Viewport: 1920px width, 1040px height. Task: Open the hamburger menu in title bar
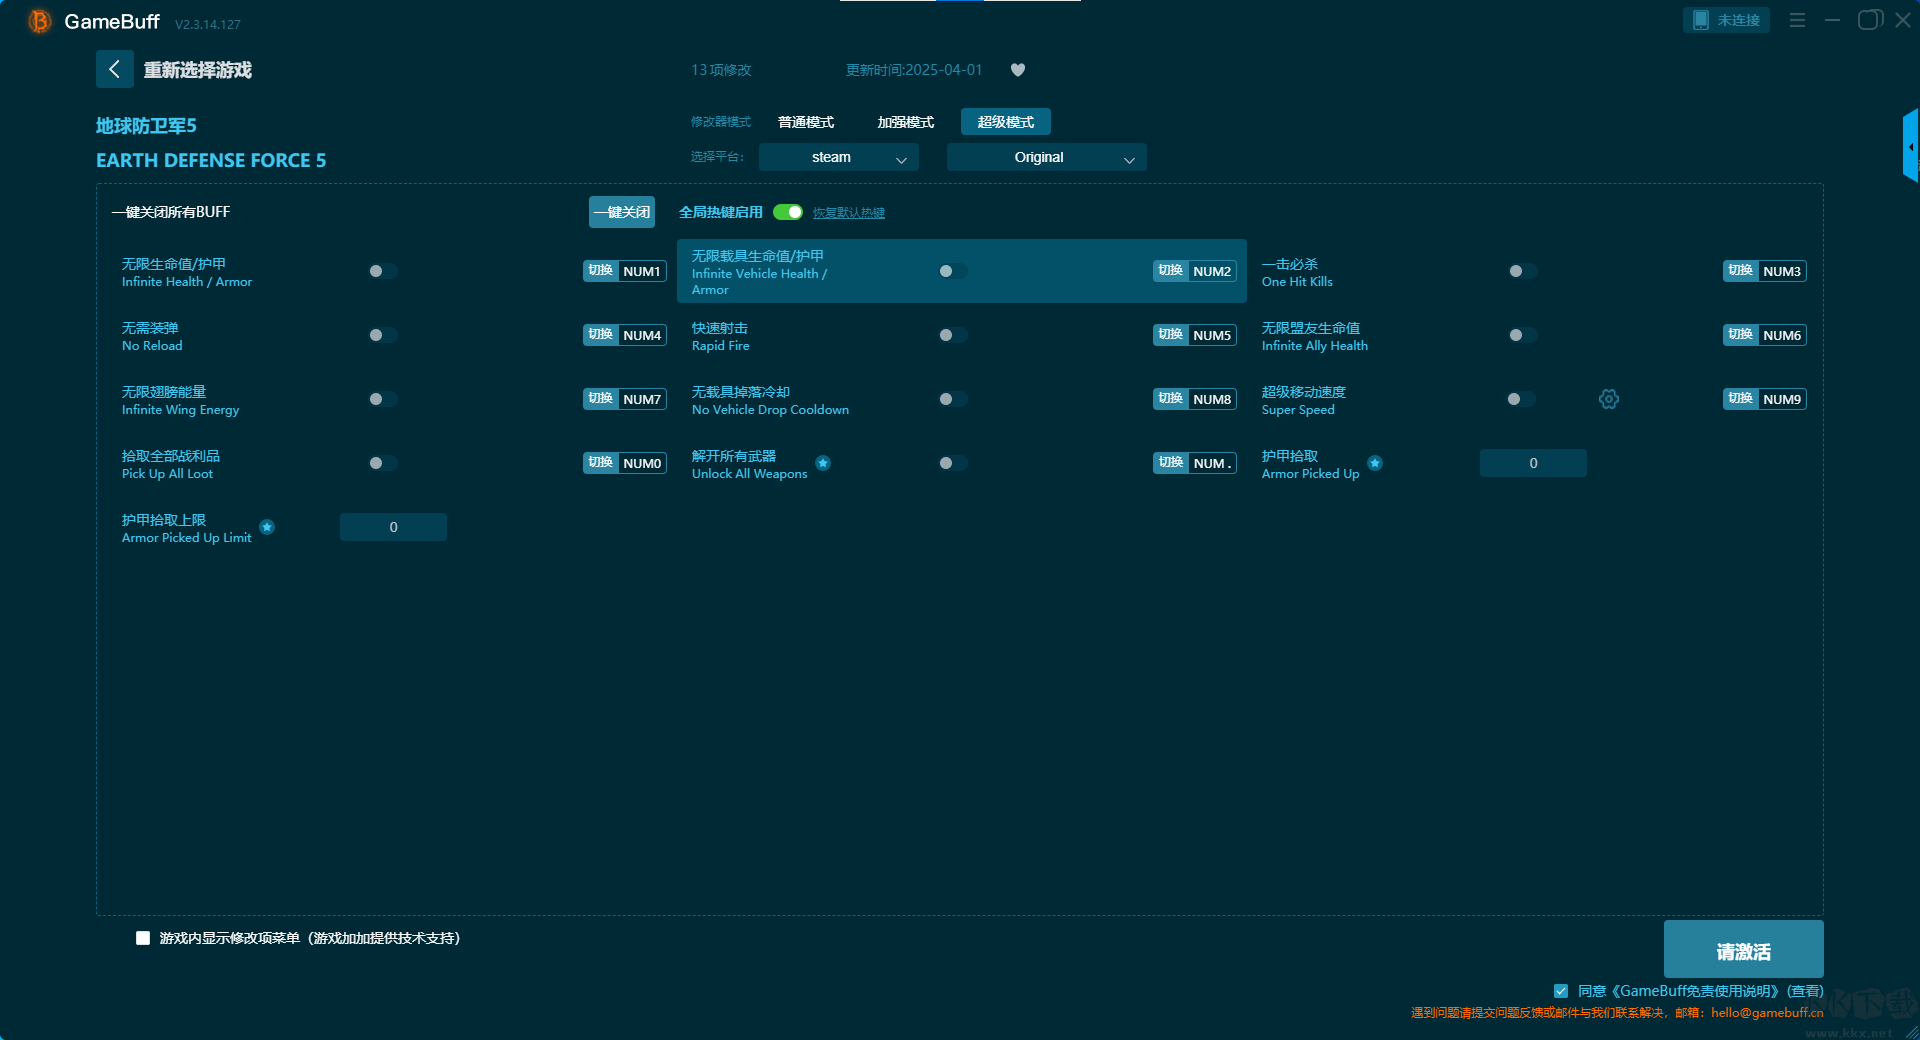click(1797, 20)
